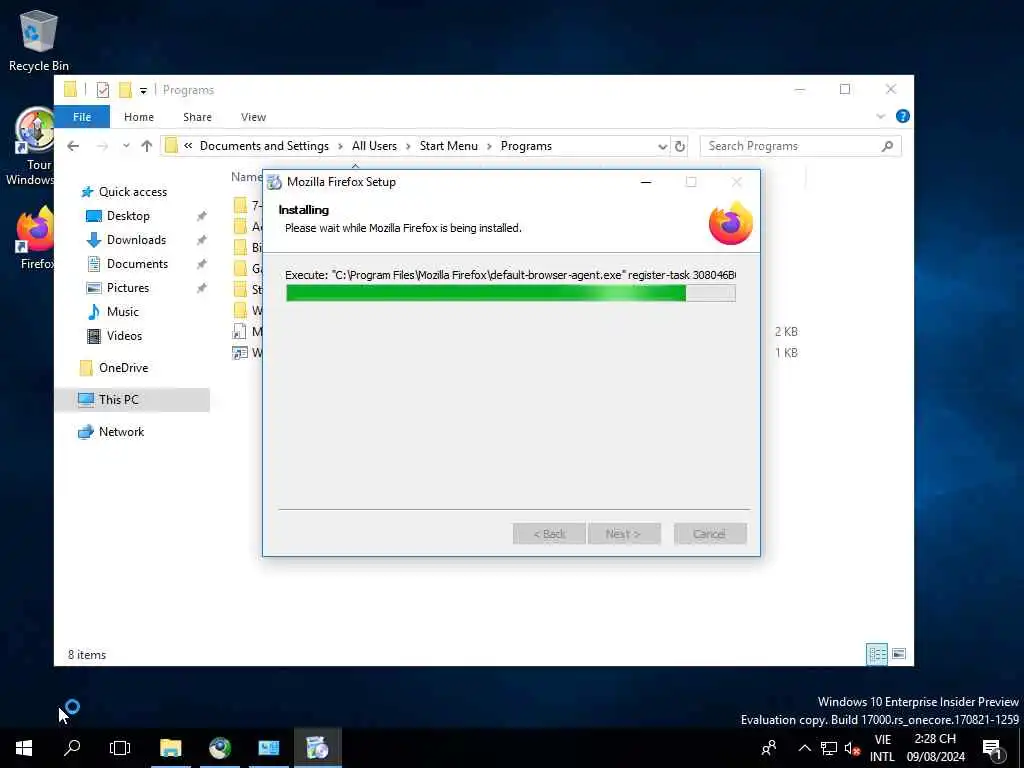Image resolution: width=1024 pixels, height=768 pixels.
Task: Click the installer progress bar
Action: pyautogui.click(x=511, y=293)
